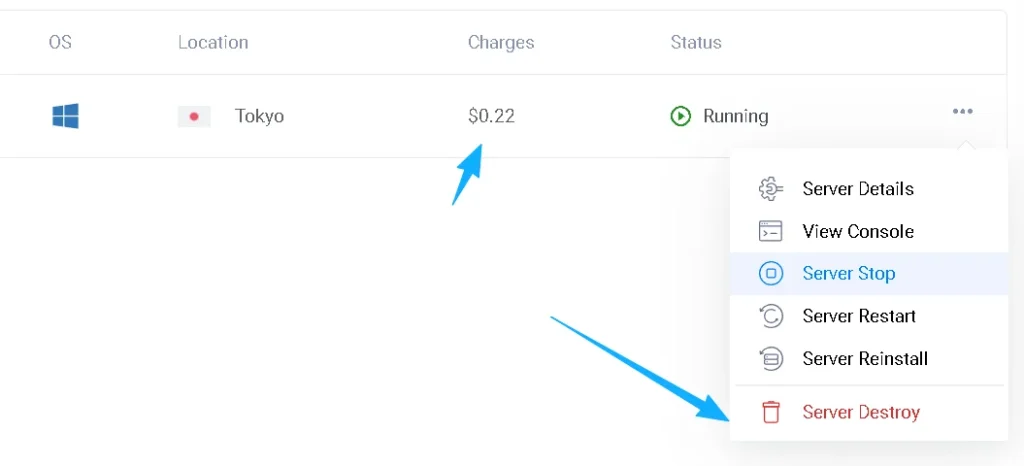Image resolution: width=1024 pixels, height=466 pixels.
Task: Click the red Server Destroy trash icon
Action: [770, 412]
